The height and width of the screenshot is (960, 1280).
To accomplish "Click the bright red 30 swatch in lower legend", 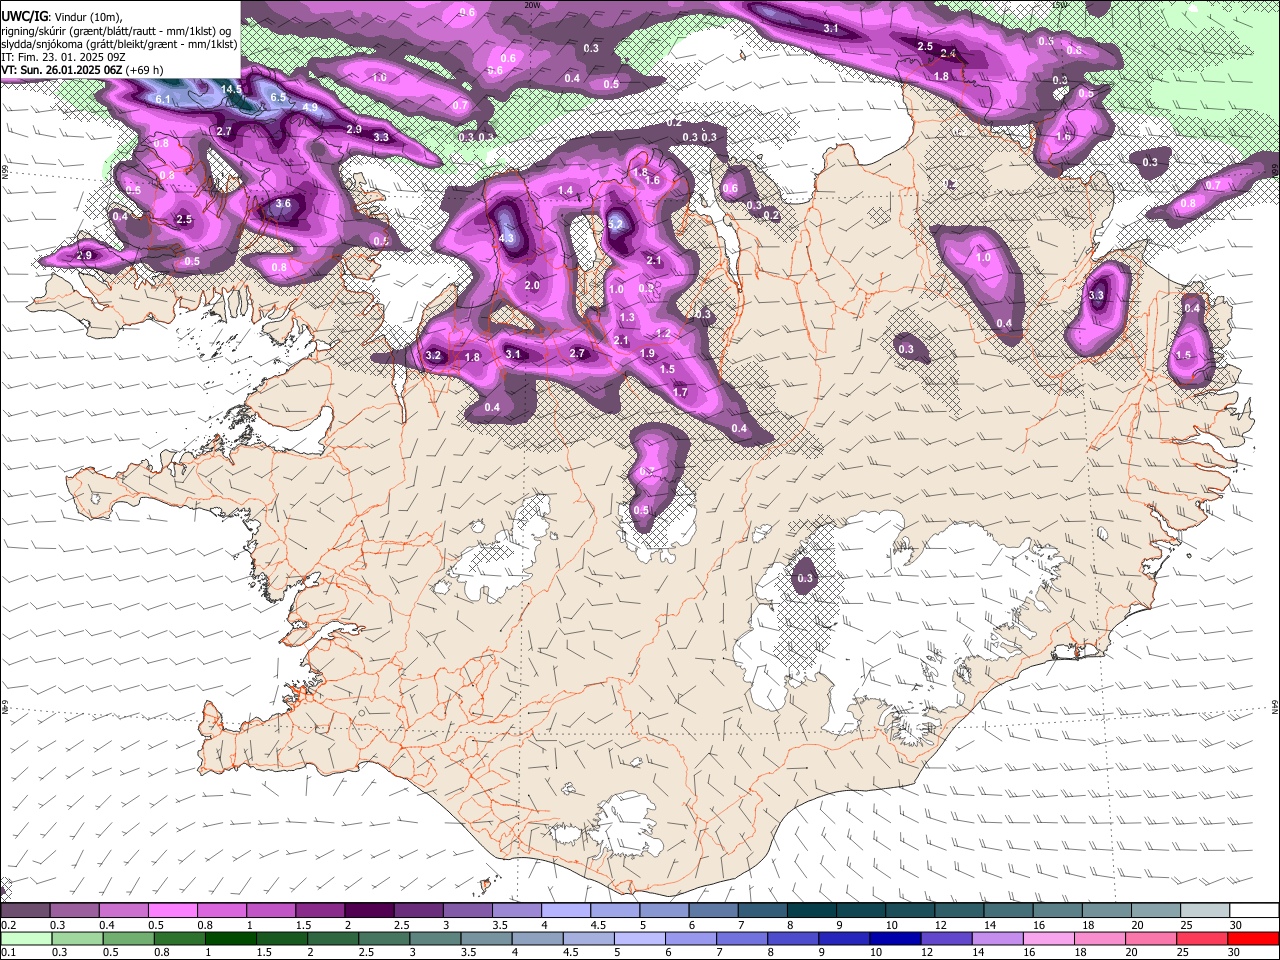I will point(1253,939).
